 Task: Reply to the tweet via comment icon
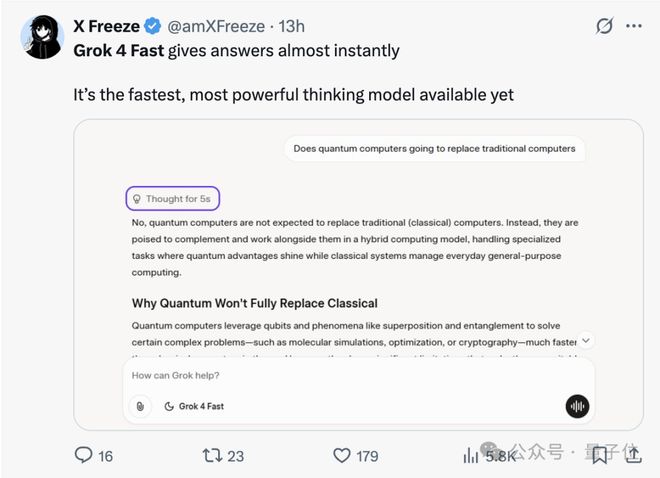click(x=84, y=455)
